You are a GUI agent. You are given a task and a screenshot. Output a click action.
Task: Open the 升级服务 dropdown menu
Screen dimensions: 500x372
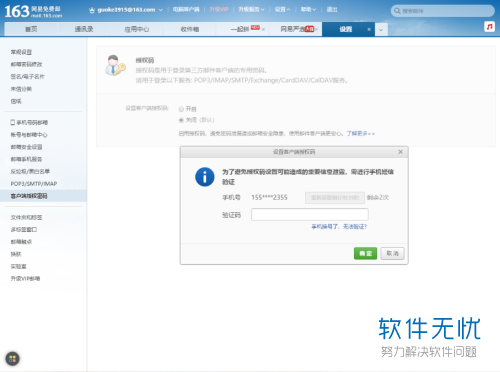click(251, 10)
